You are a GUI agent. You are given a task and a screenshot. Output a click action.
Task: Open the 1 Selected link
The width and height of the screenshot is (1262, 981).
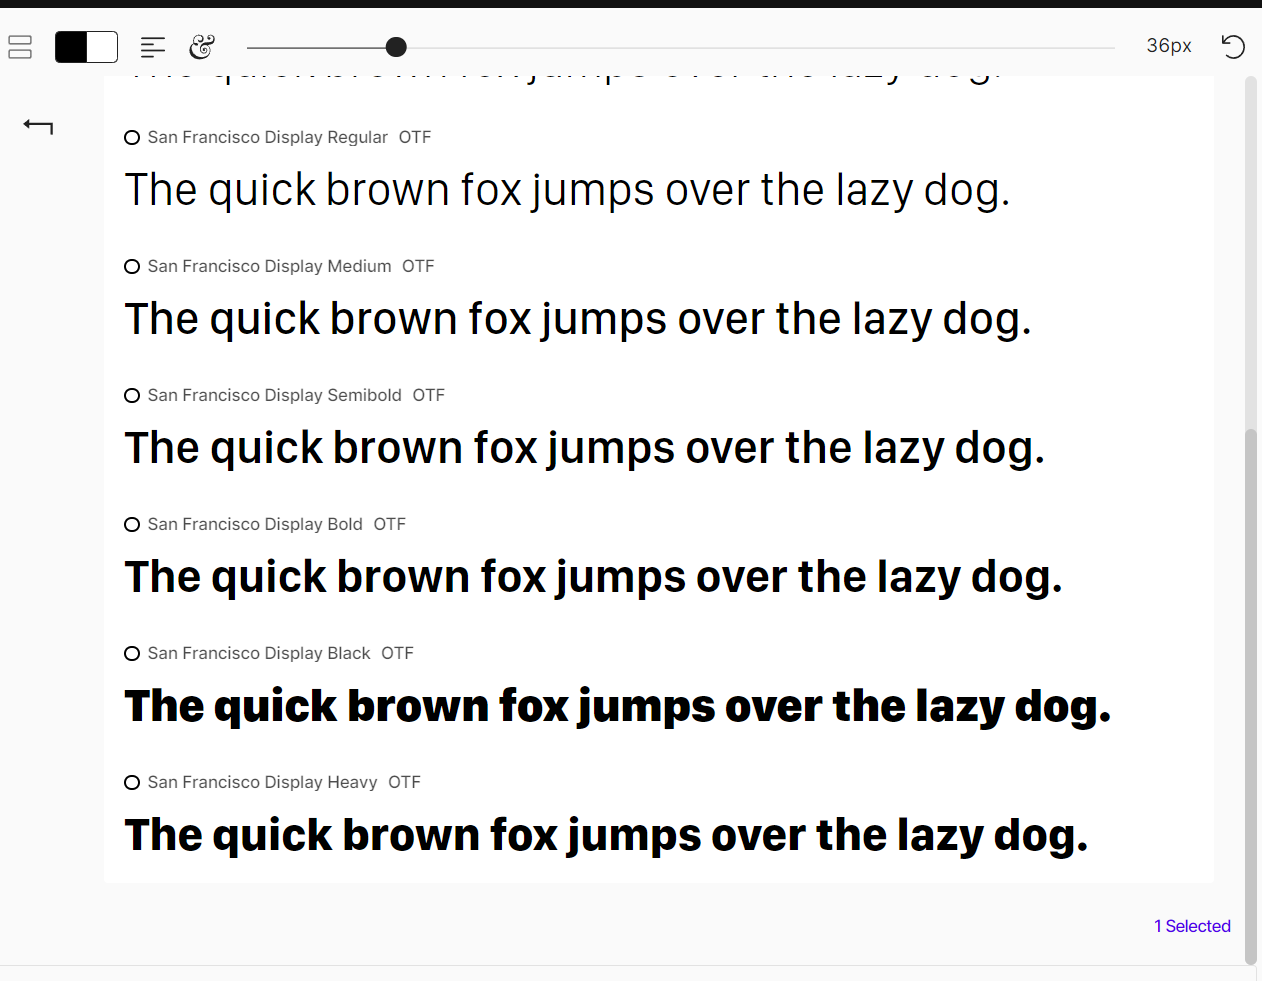1192,926
